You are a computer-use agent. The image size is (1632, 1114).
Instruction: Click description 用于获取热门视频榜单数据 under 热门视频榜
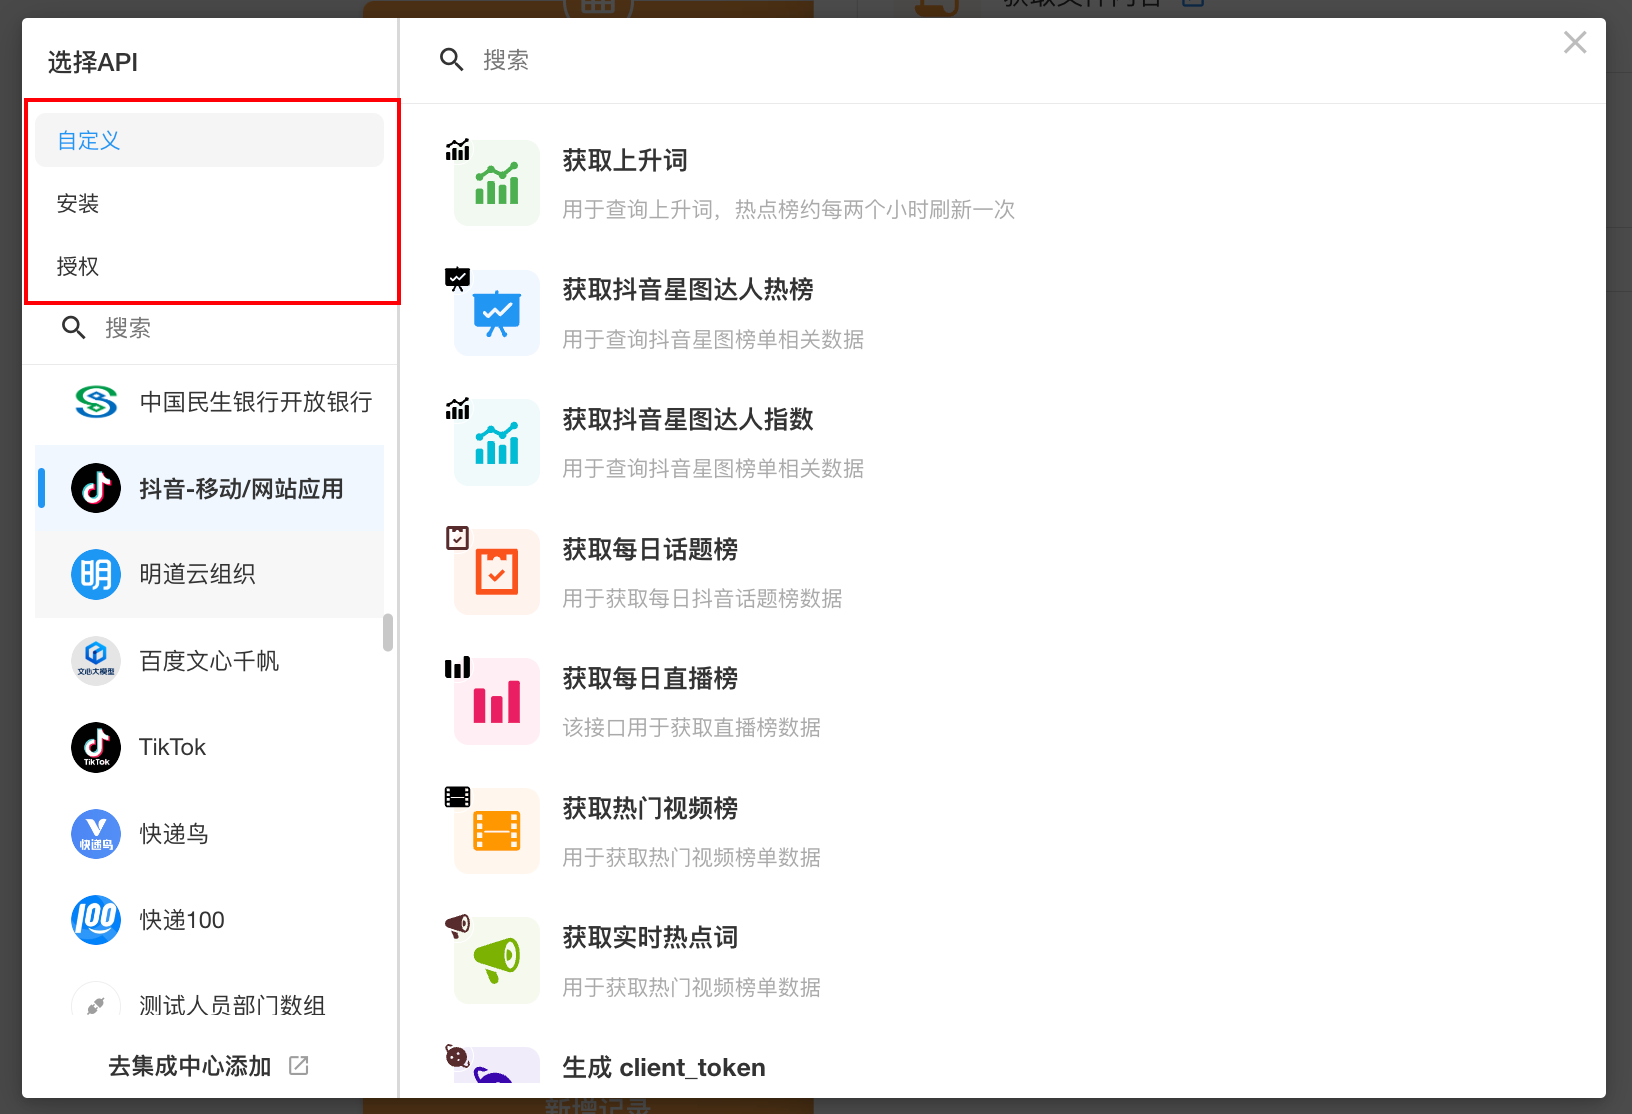pos(692,858)
